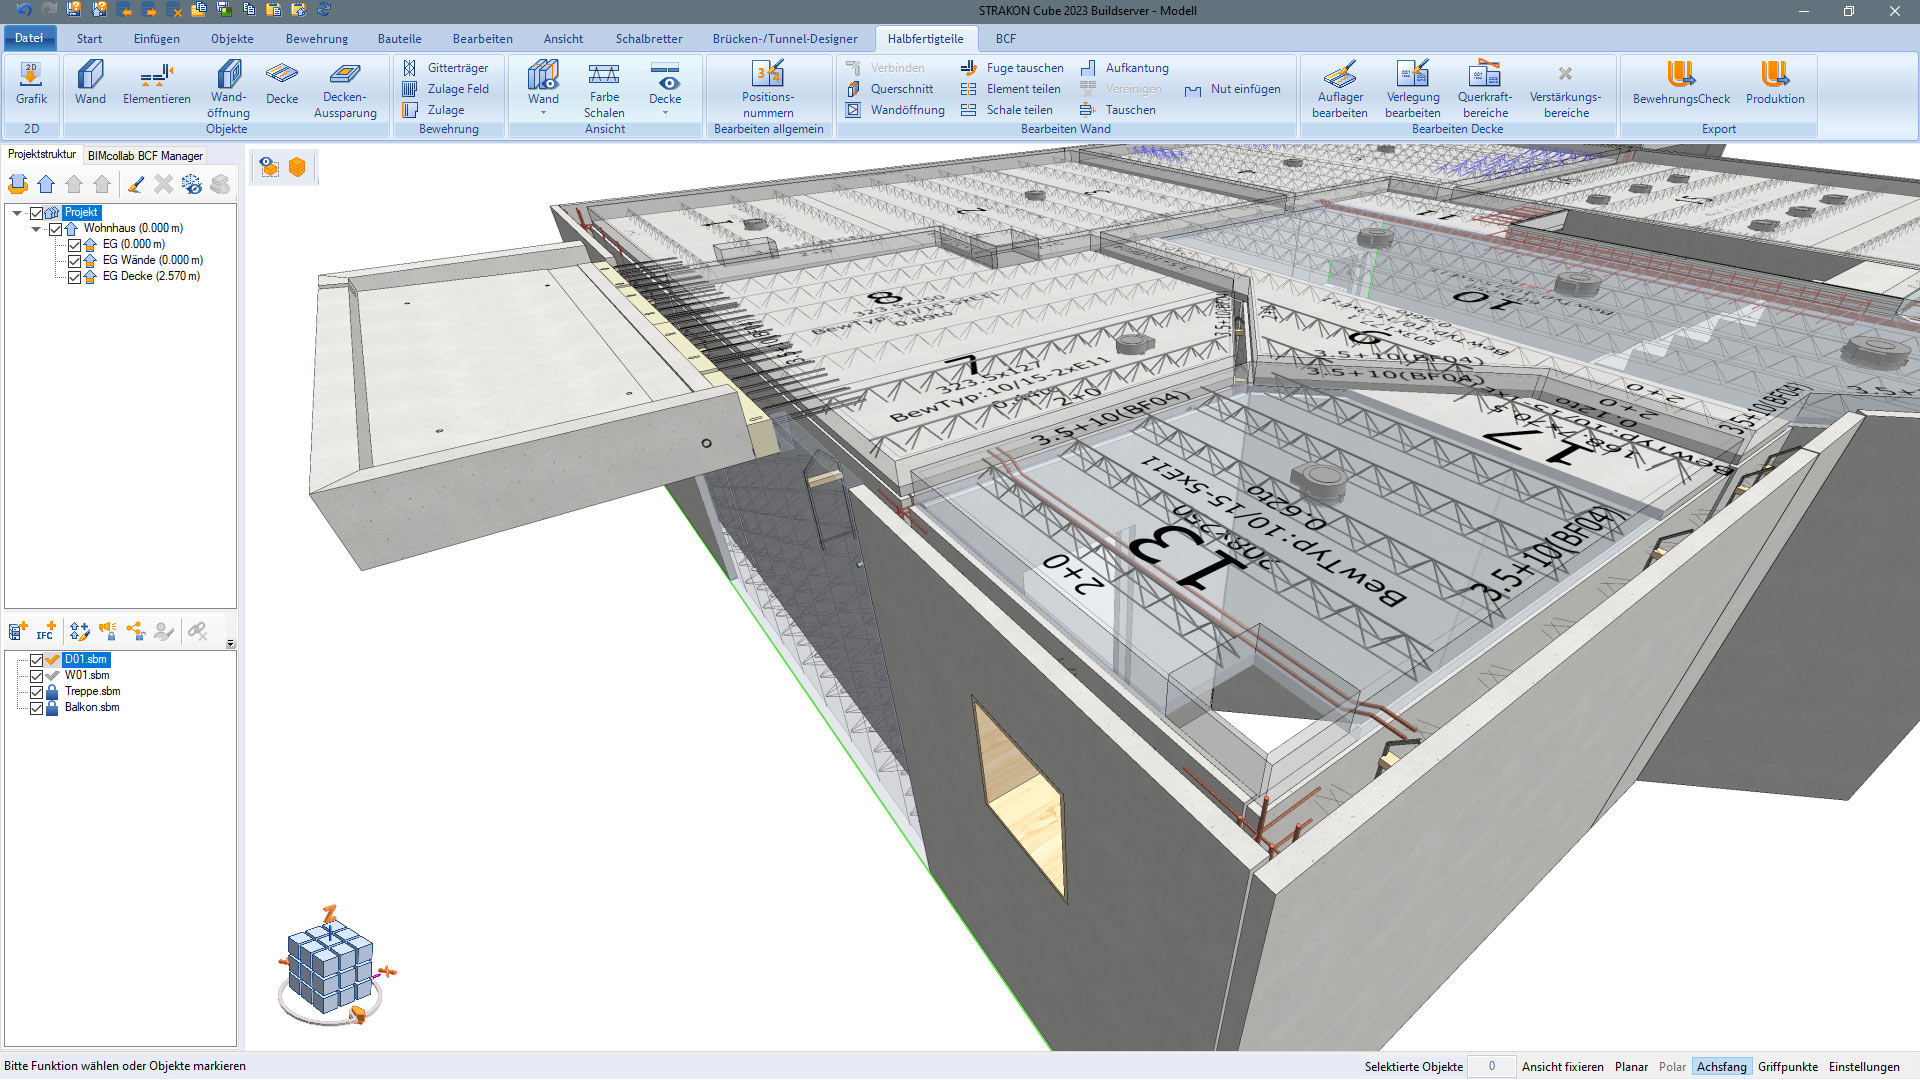Image resolution: width=1920 pixels, height=1080 pixels.
Task: Click the Querkraftbereiche tool
Action: coord(1485,89)
